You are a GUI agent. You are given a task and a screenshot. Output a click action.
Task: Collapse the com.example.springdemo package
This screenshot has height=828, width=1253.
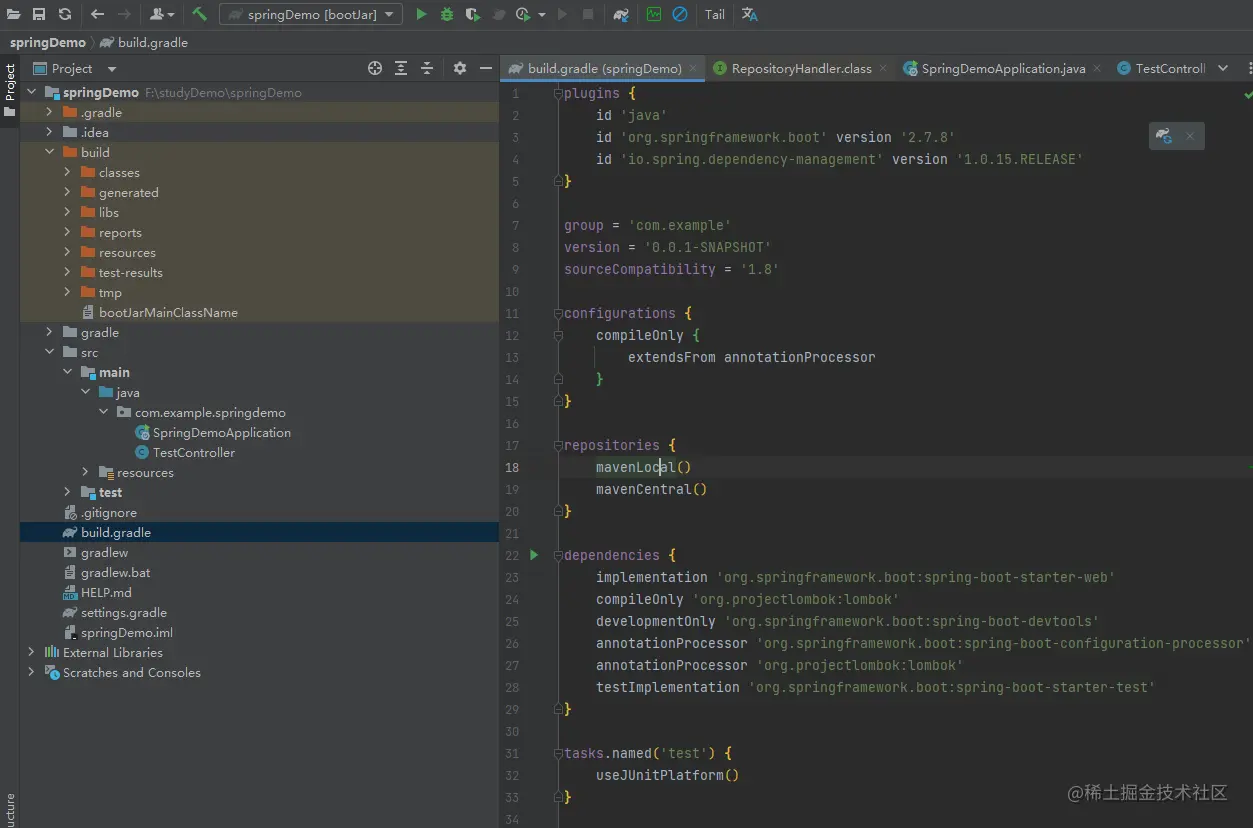pos(103,412)
